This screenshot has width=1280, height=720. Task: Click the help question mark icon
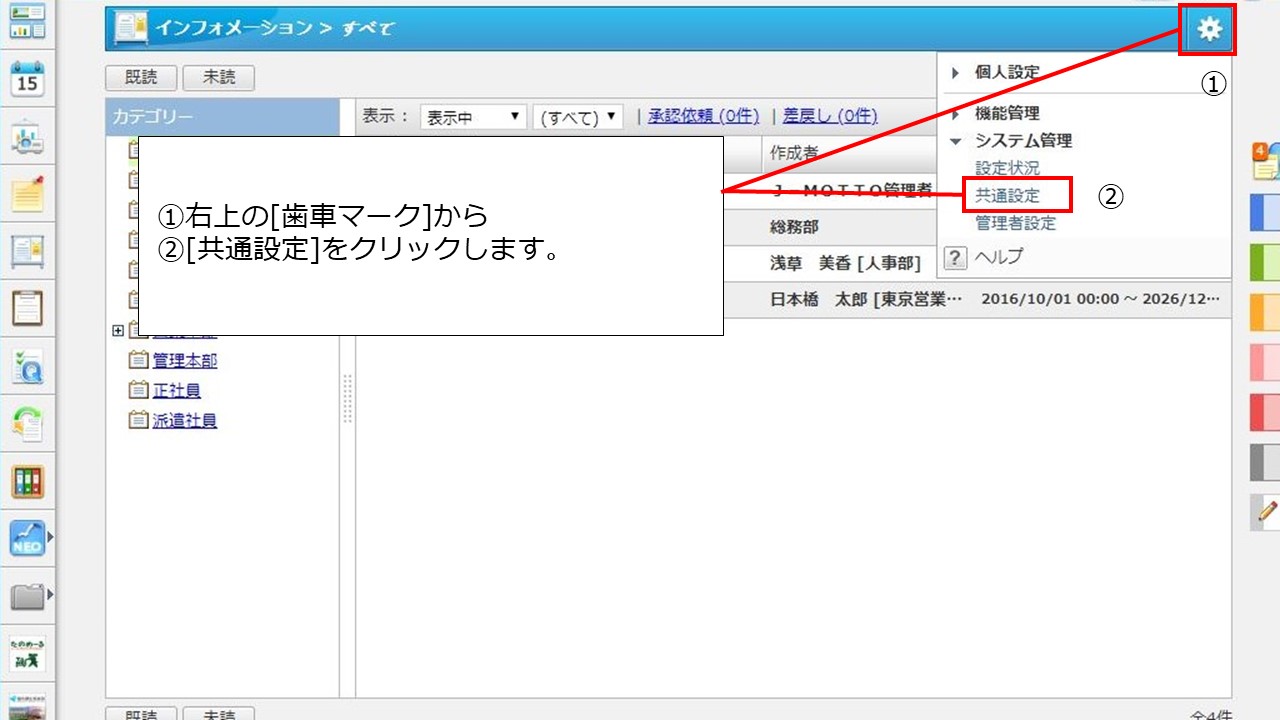tap(956, 258)
